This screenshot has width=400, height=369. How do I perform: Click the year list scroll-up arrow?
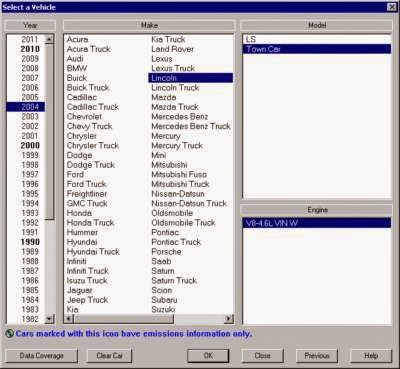[x=49, y=39]
